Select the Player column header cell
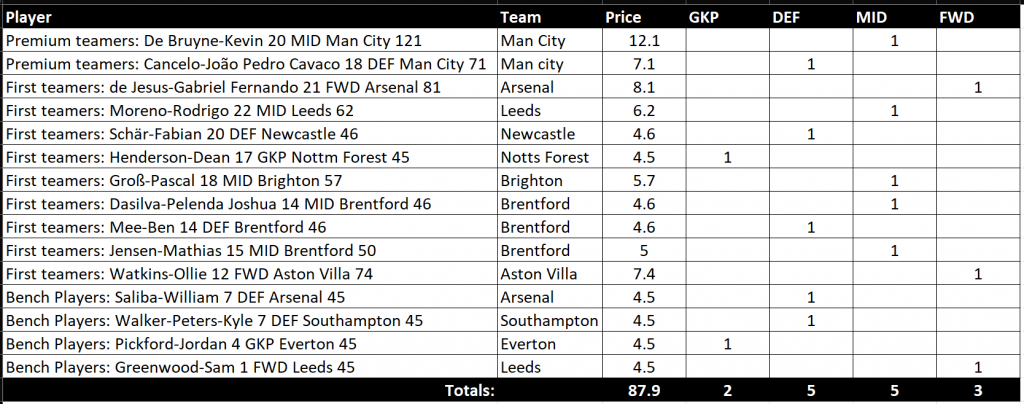This screenshot has width=1024, height=404. point(250,18)
